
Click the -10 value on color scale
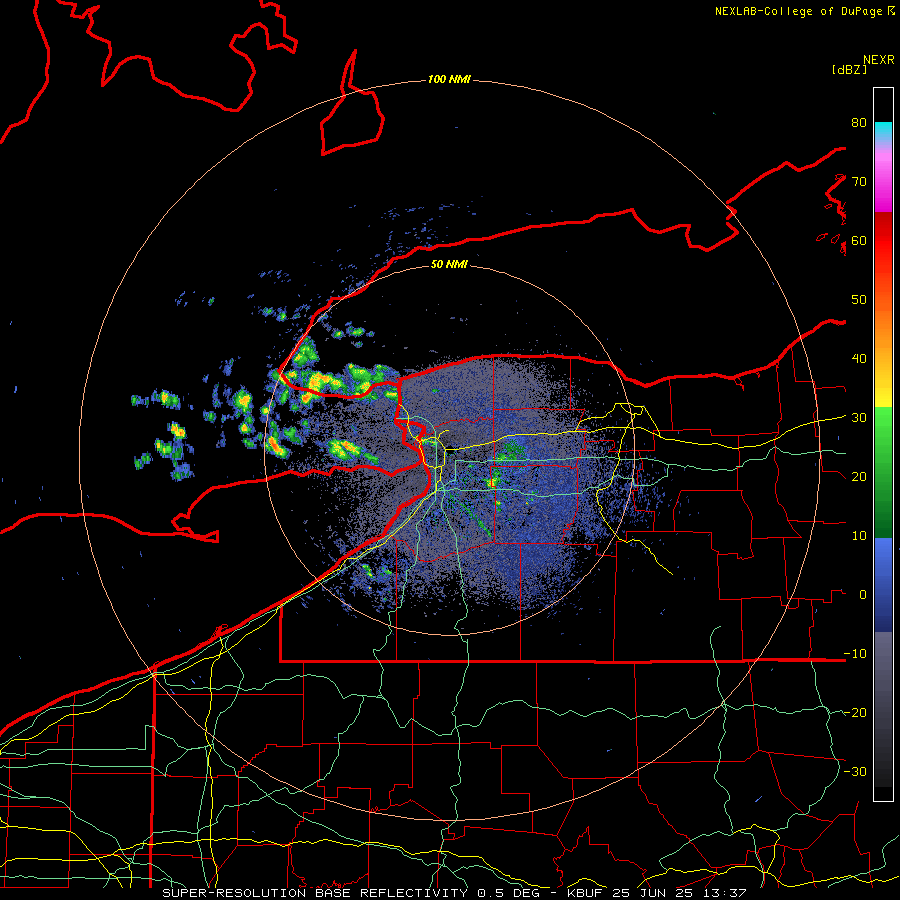[855, 653]
